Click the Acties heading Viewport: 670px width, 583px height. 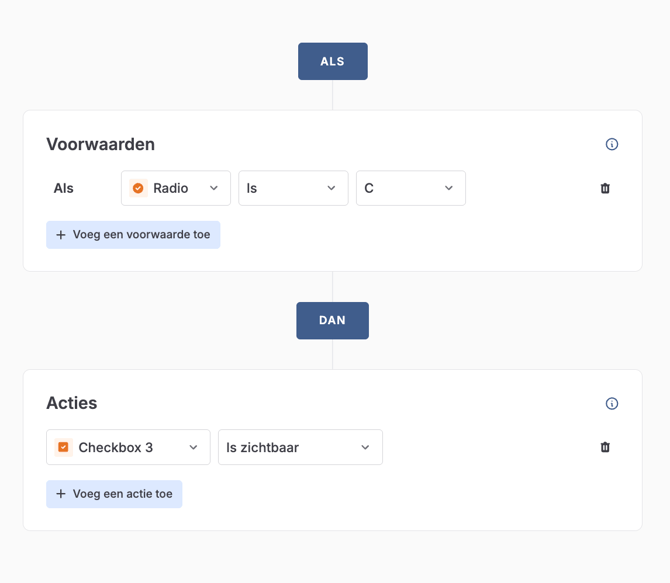tap(72, 403)
